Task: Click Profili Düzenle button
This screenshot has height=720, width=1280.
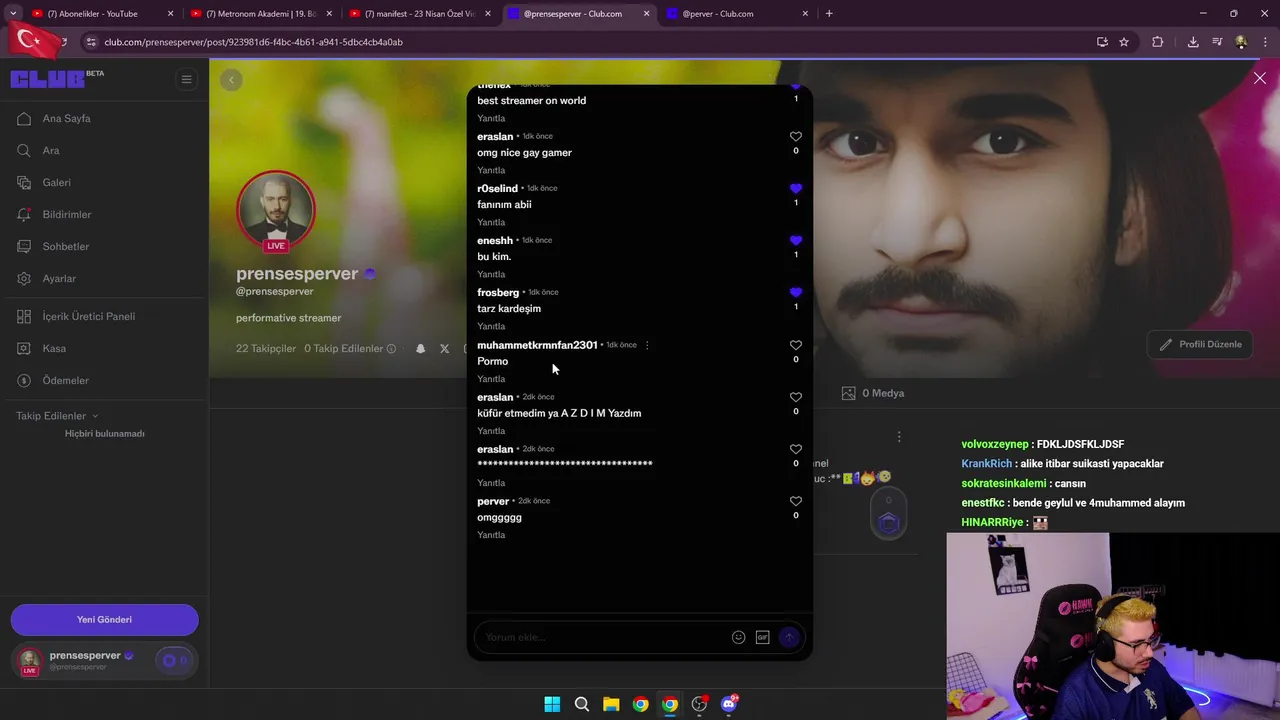Action: [1200, 344]
